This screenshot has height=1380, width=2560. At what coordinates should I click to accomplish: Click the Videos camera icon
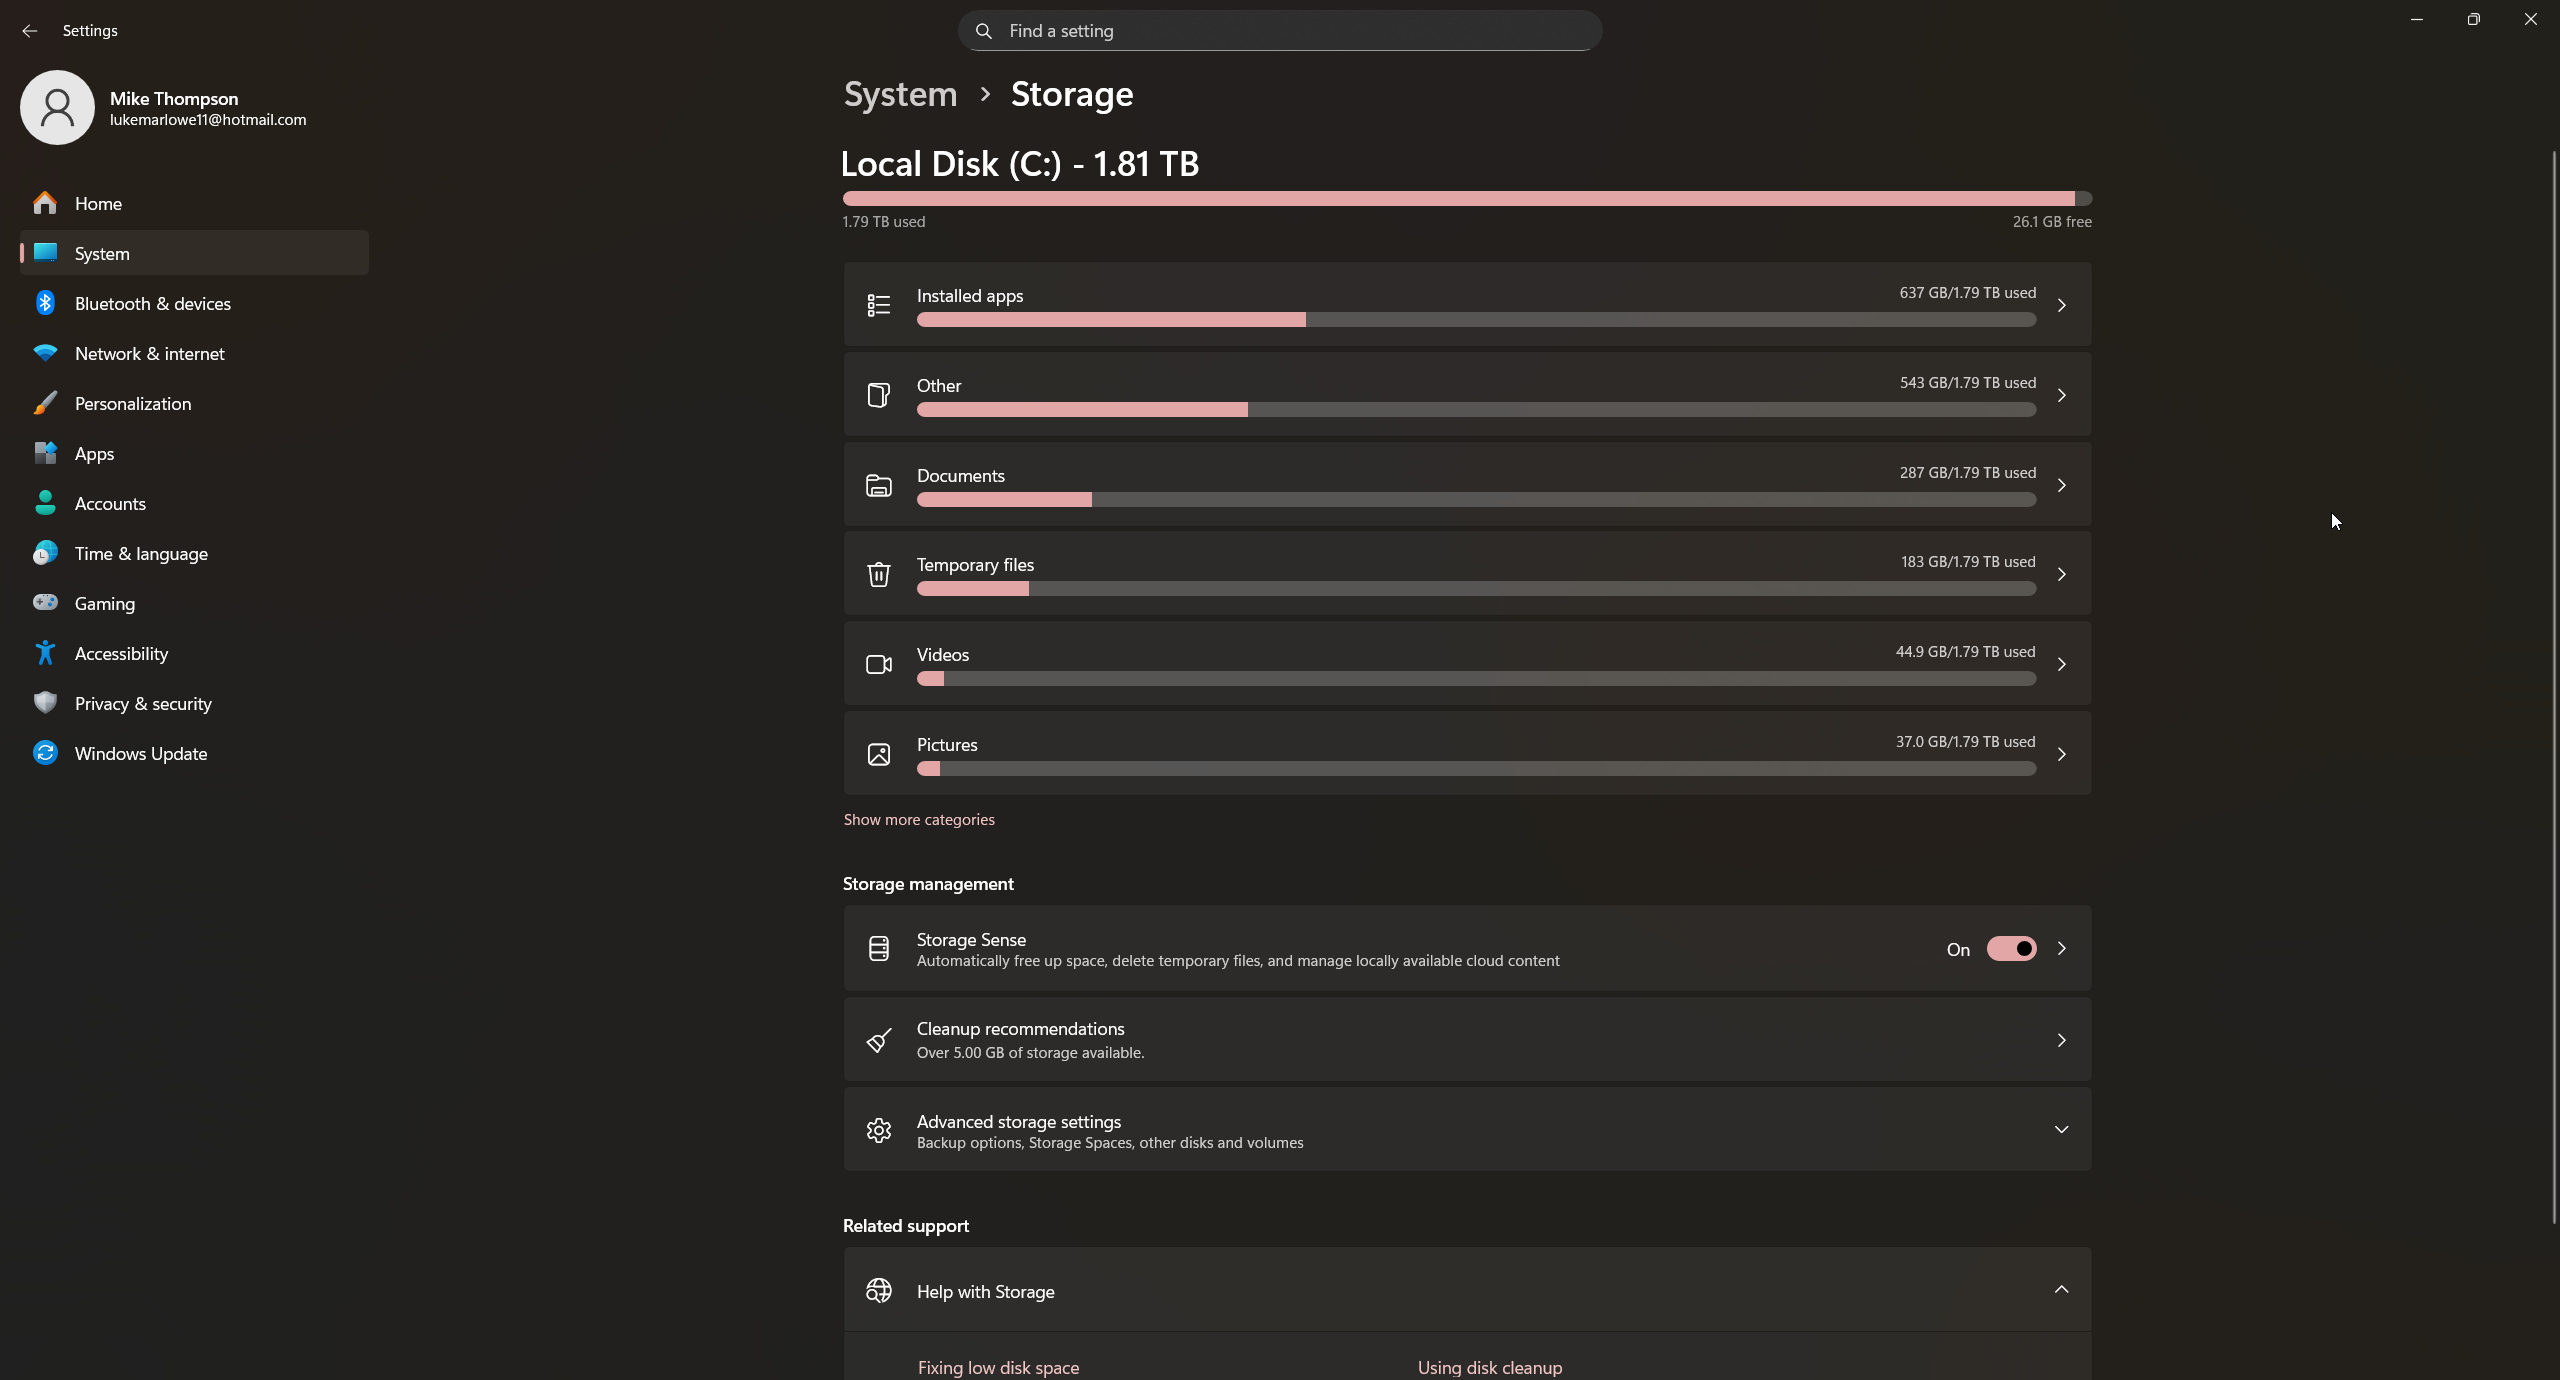tap(878, 664)
